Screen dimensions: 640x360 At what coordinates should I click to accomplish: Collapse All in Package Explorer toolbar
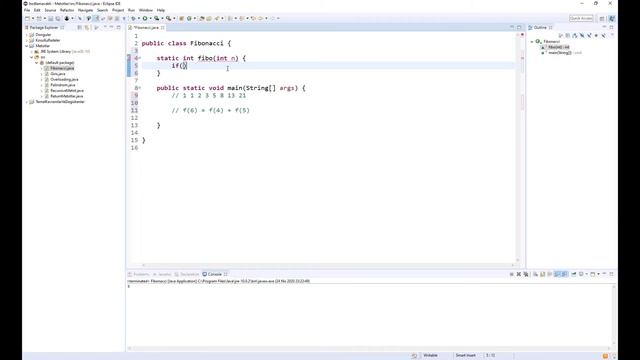click(80, 27)
